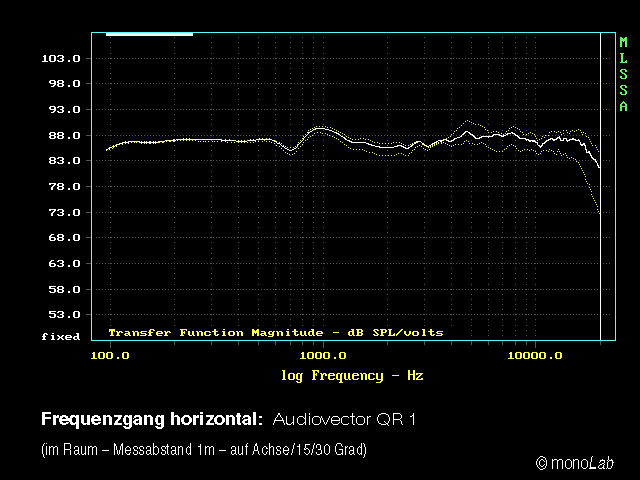Select the 103.0 y-axis label

[x=60, y=58]
